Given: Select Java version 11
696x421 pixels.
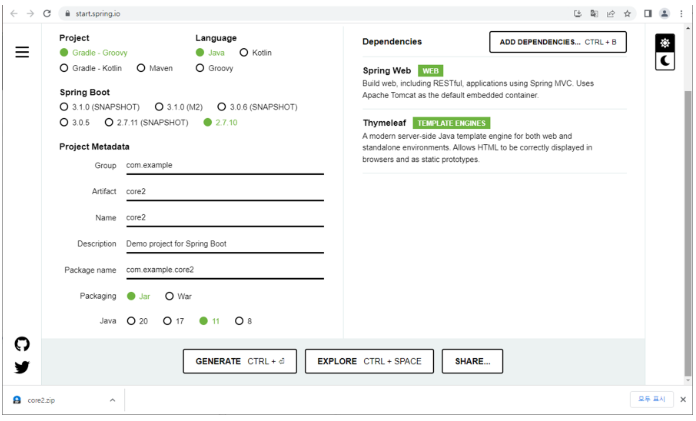Looking at the screenshot, I should tap(210, 321).
